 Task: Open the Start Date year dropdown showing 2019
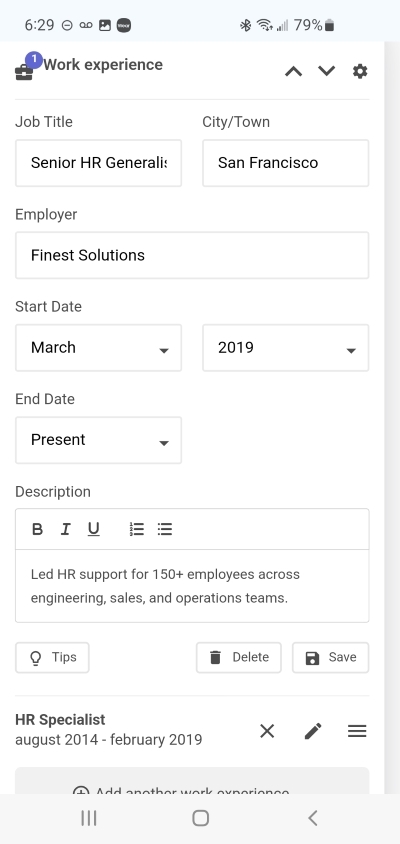tap(286, 348)
